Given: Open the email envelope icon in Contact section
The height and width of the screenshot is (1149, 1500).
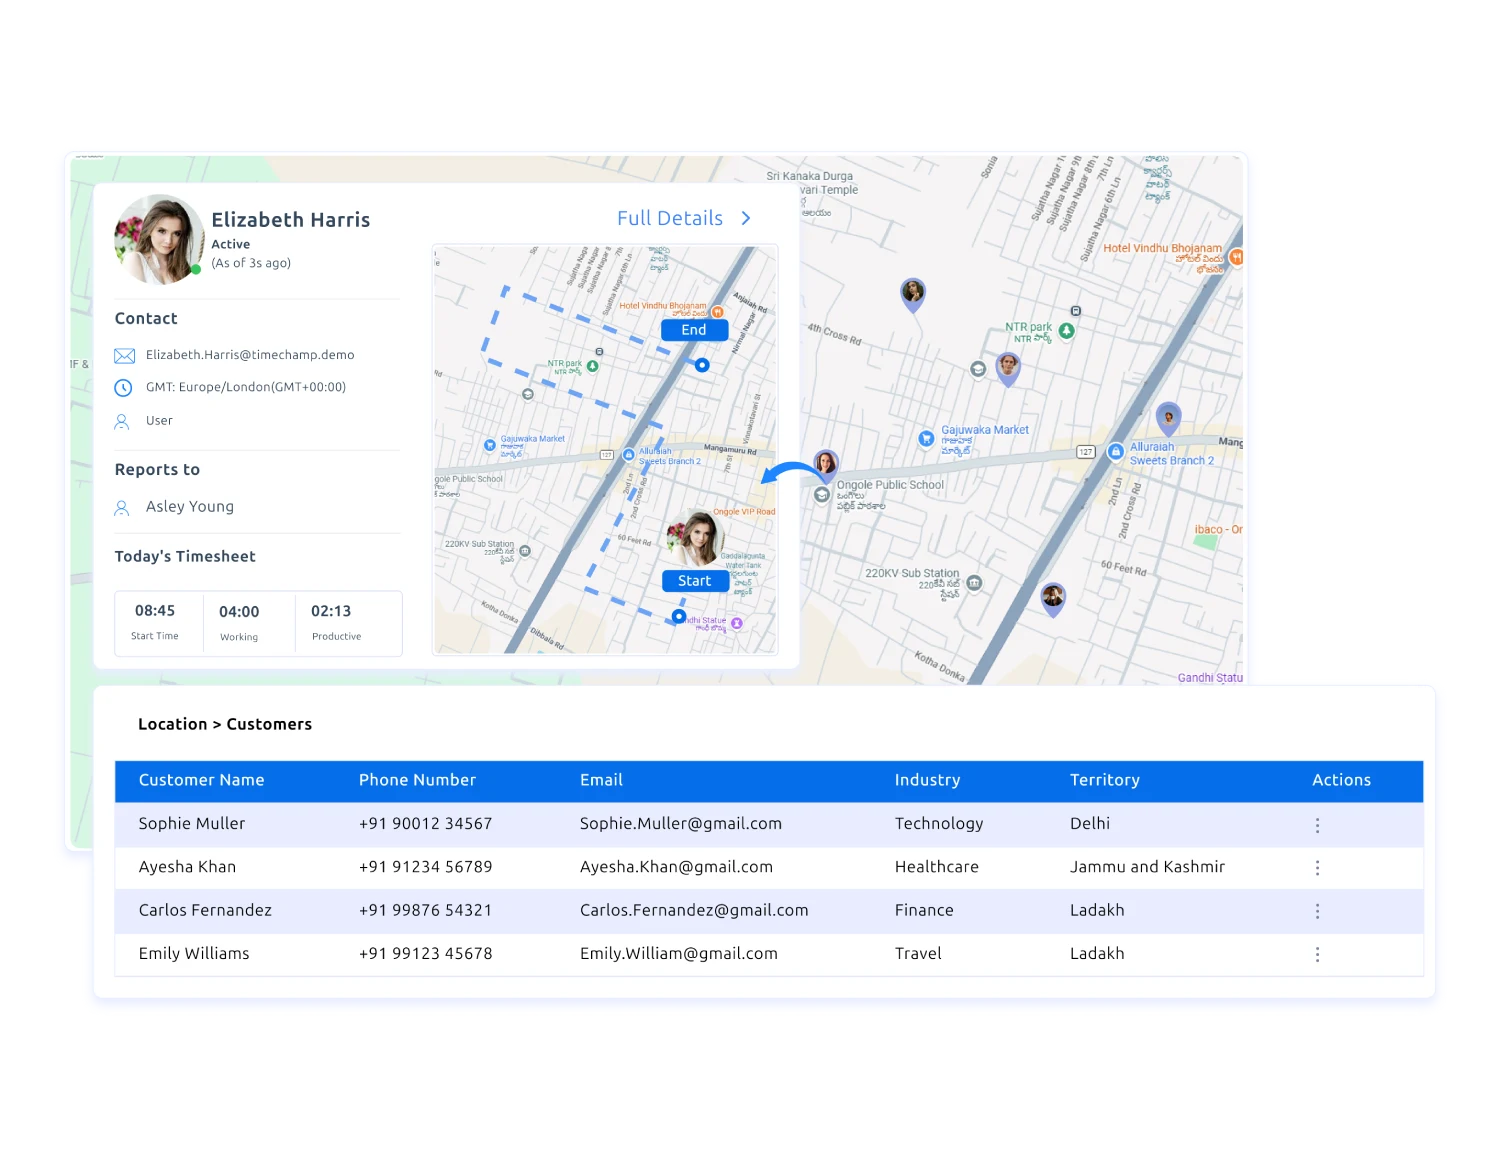Looking at the screenshot, I should (x=124, y=355).
